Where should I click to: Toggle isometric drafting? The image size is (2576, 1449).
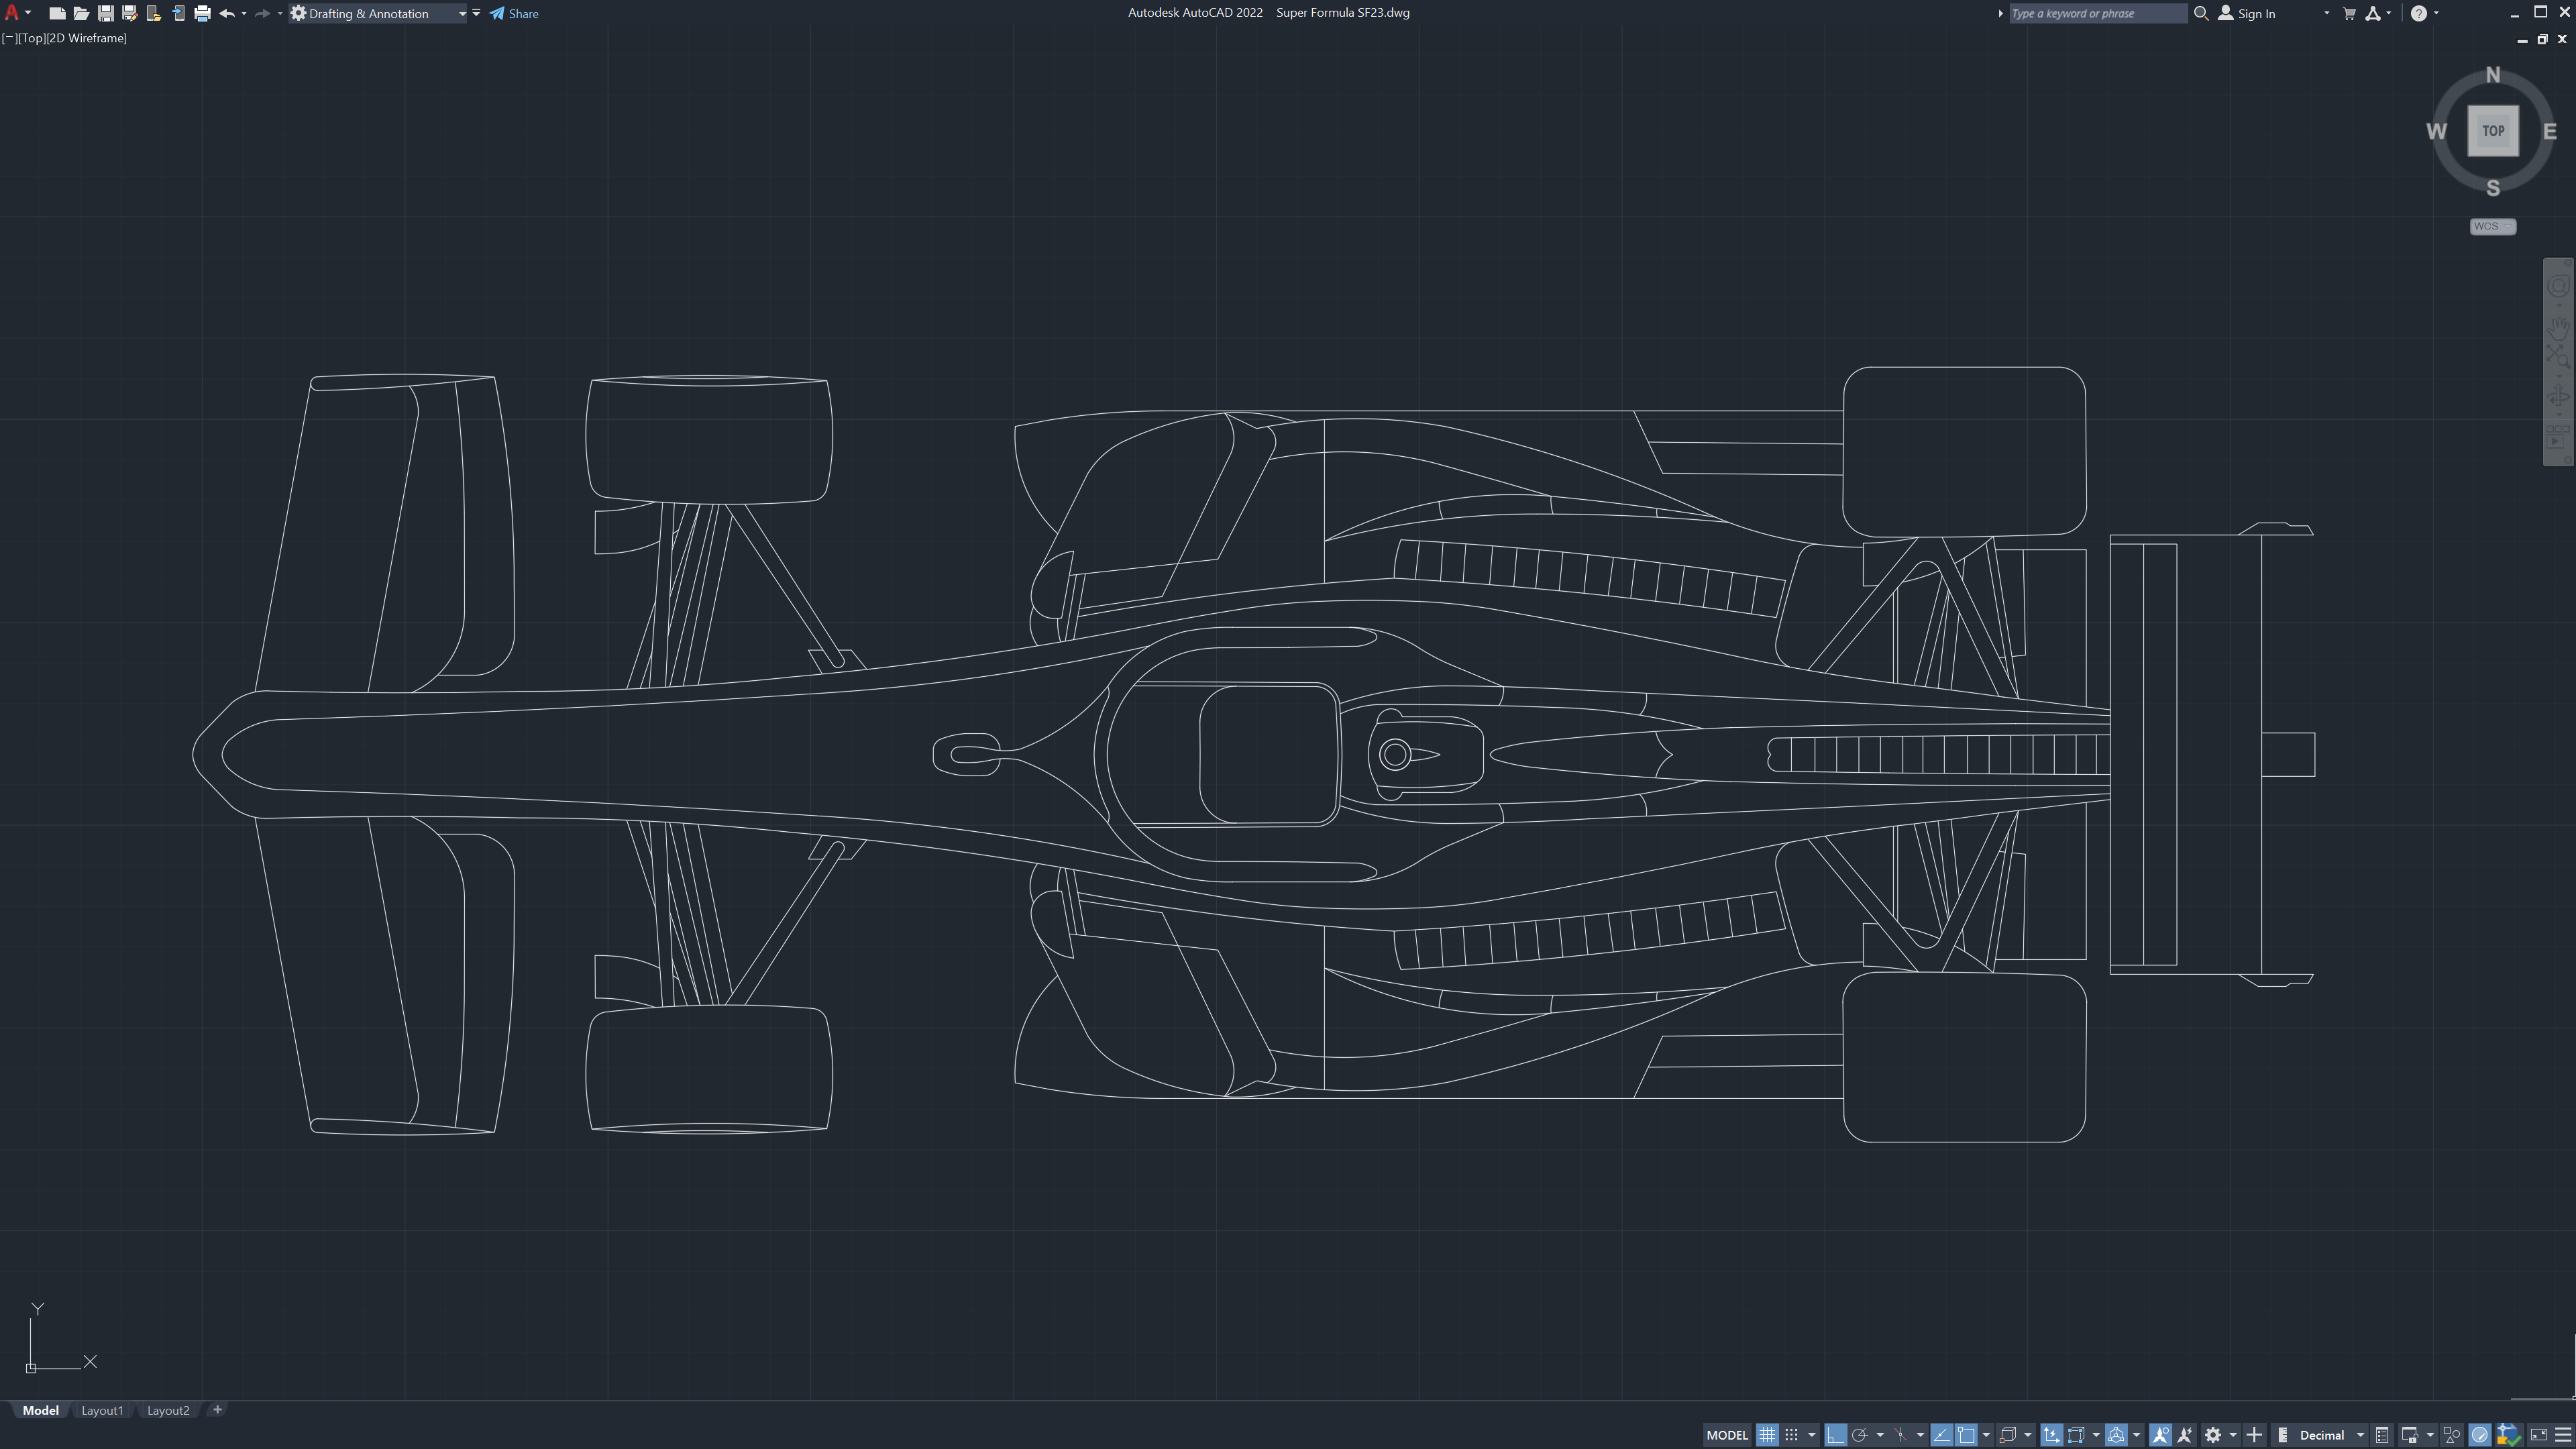(1900, 1435)
